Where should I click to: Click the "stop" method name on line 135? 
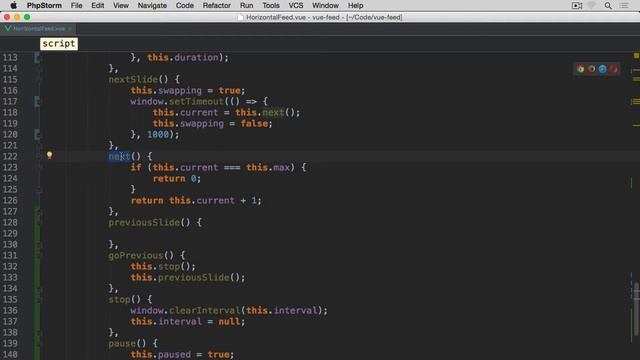(x=119, y=300)
